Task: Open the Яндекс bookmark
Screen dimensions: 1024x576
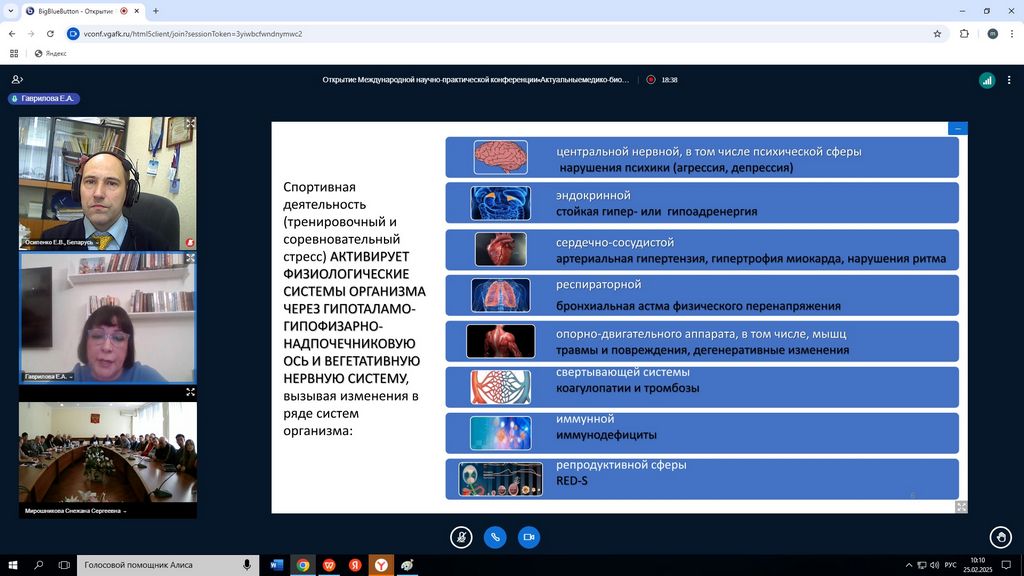Action: pos(50,53)
